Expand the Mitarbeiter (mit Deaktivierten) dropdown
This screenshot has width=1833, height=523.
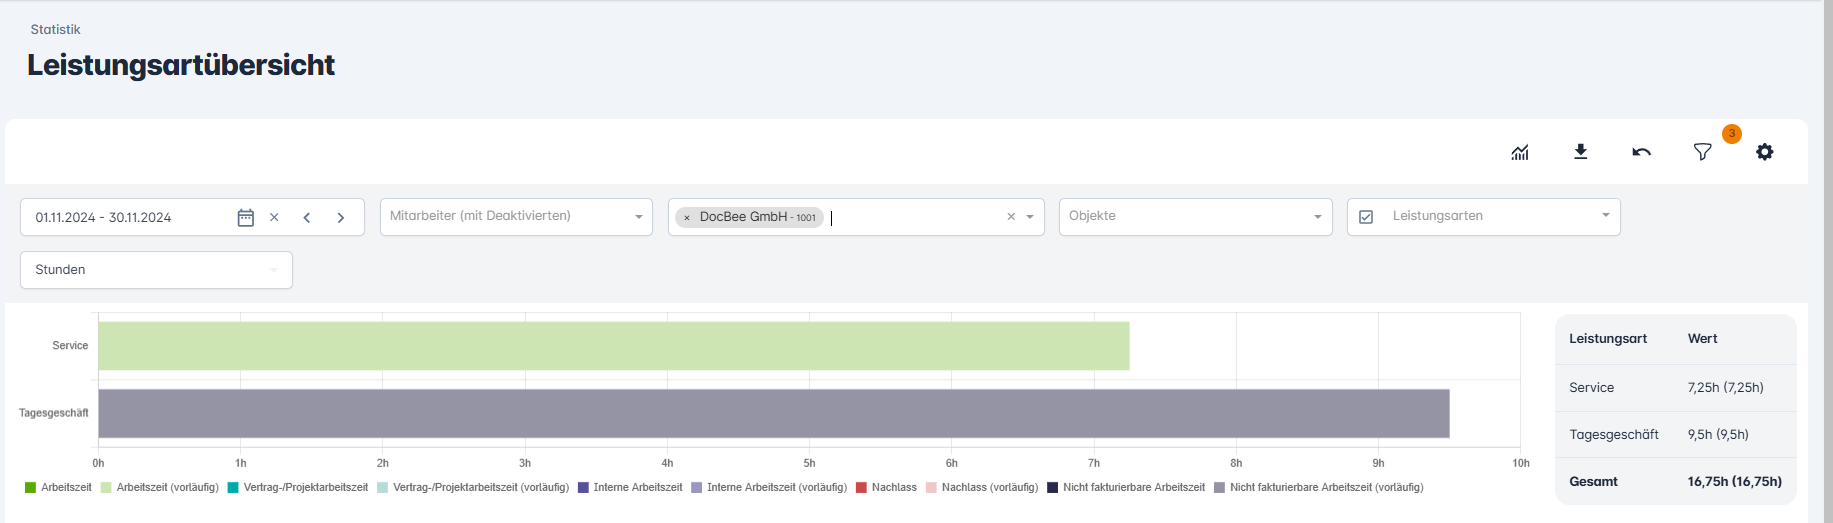638,217
